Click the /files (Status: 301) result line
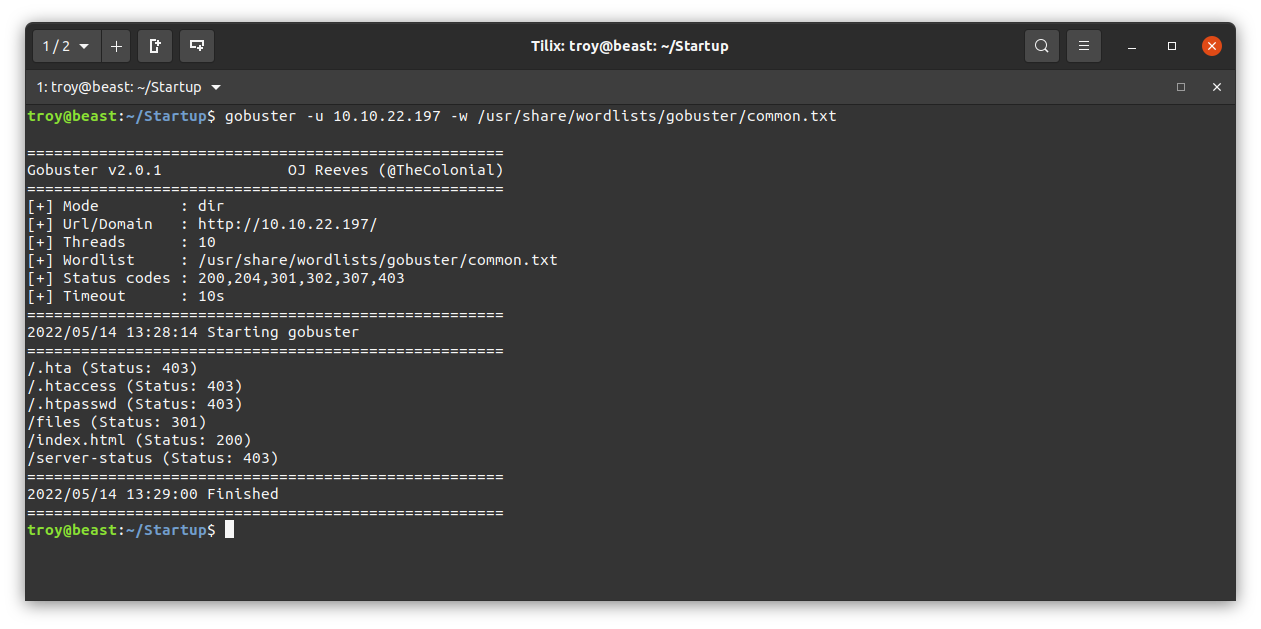 (117, 422)
